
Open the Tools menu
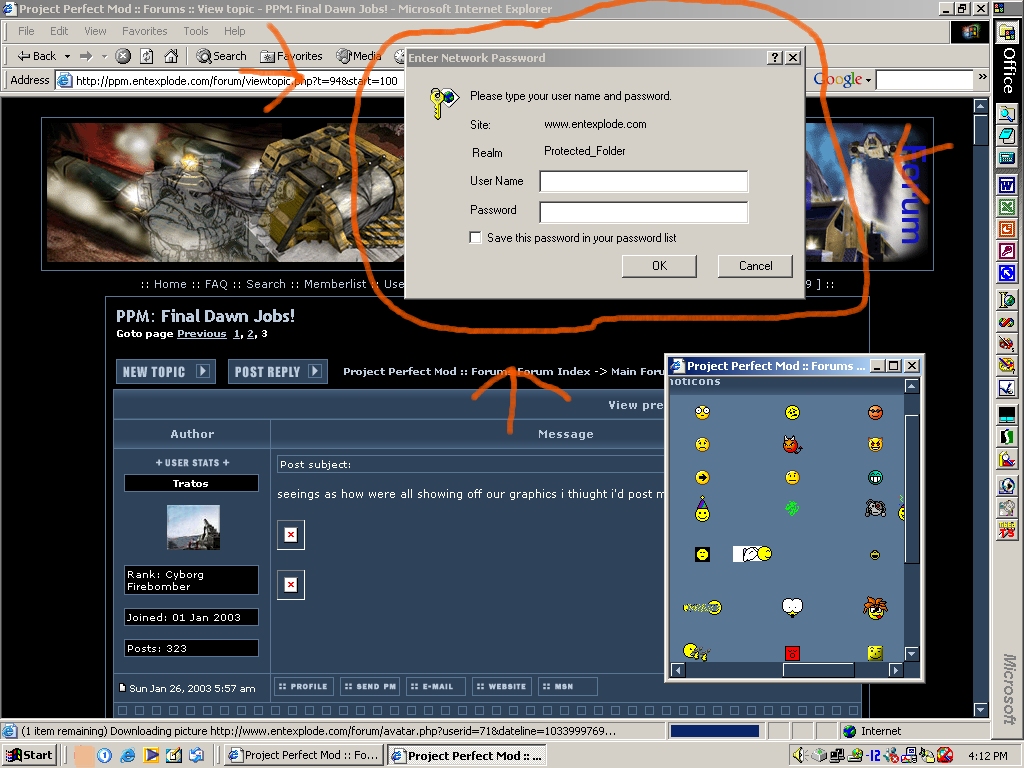(x=195, y=31)
